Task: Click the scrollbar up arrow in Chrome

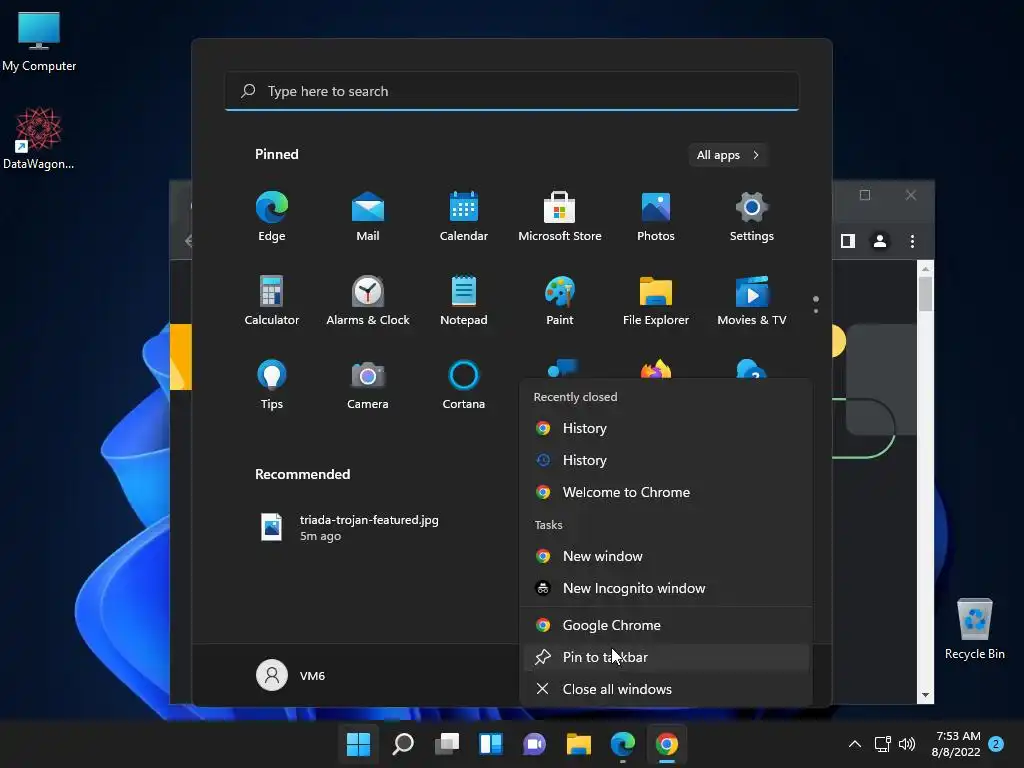Action: 925,268
